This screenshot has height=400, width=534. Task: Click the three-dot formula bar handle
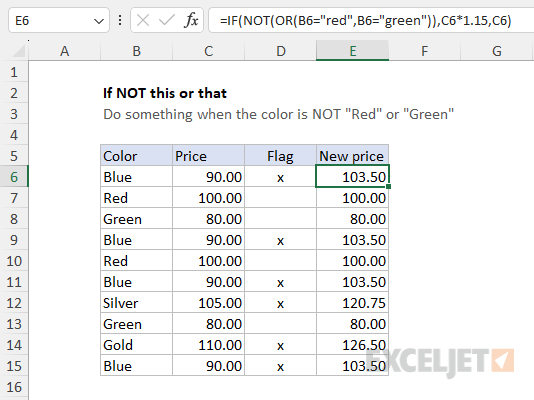(120, 20)
